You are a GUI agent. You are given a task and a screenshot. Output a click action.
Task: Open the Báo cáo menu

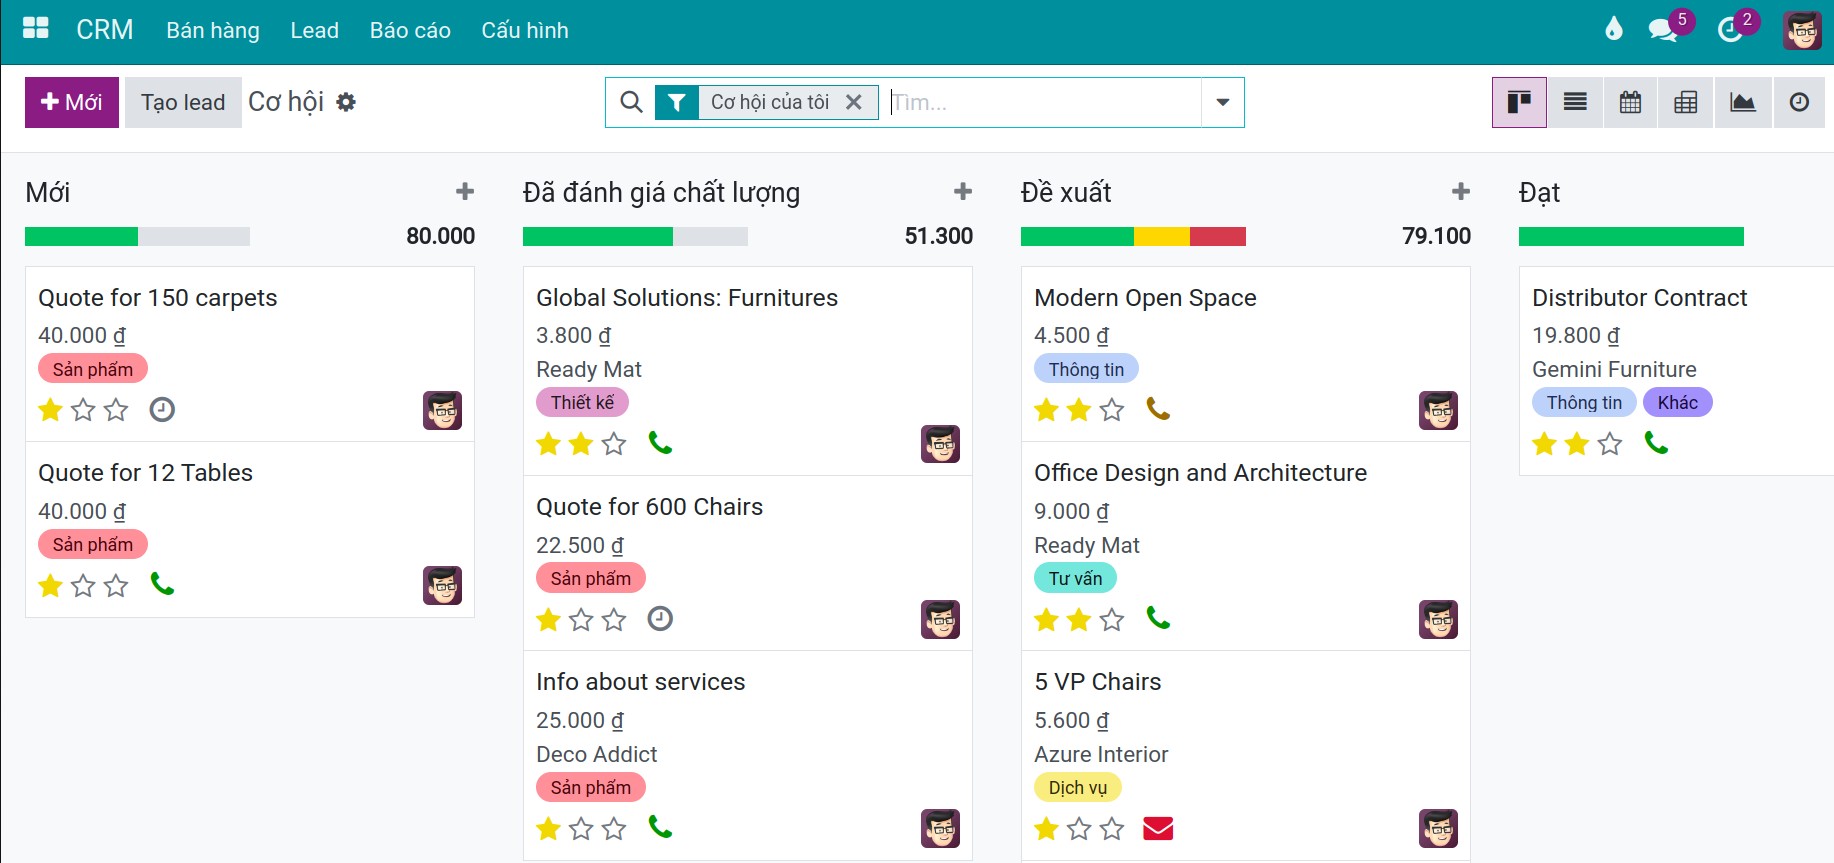[x=410, y=30]
